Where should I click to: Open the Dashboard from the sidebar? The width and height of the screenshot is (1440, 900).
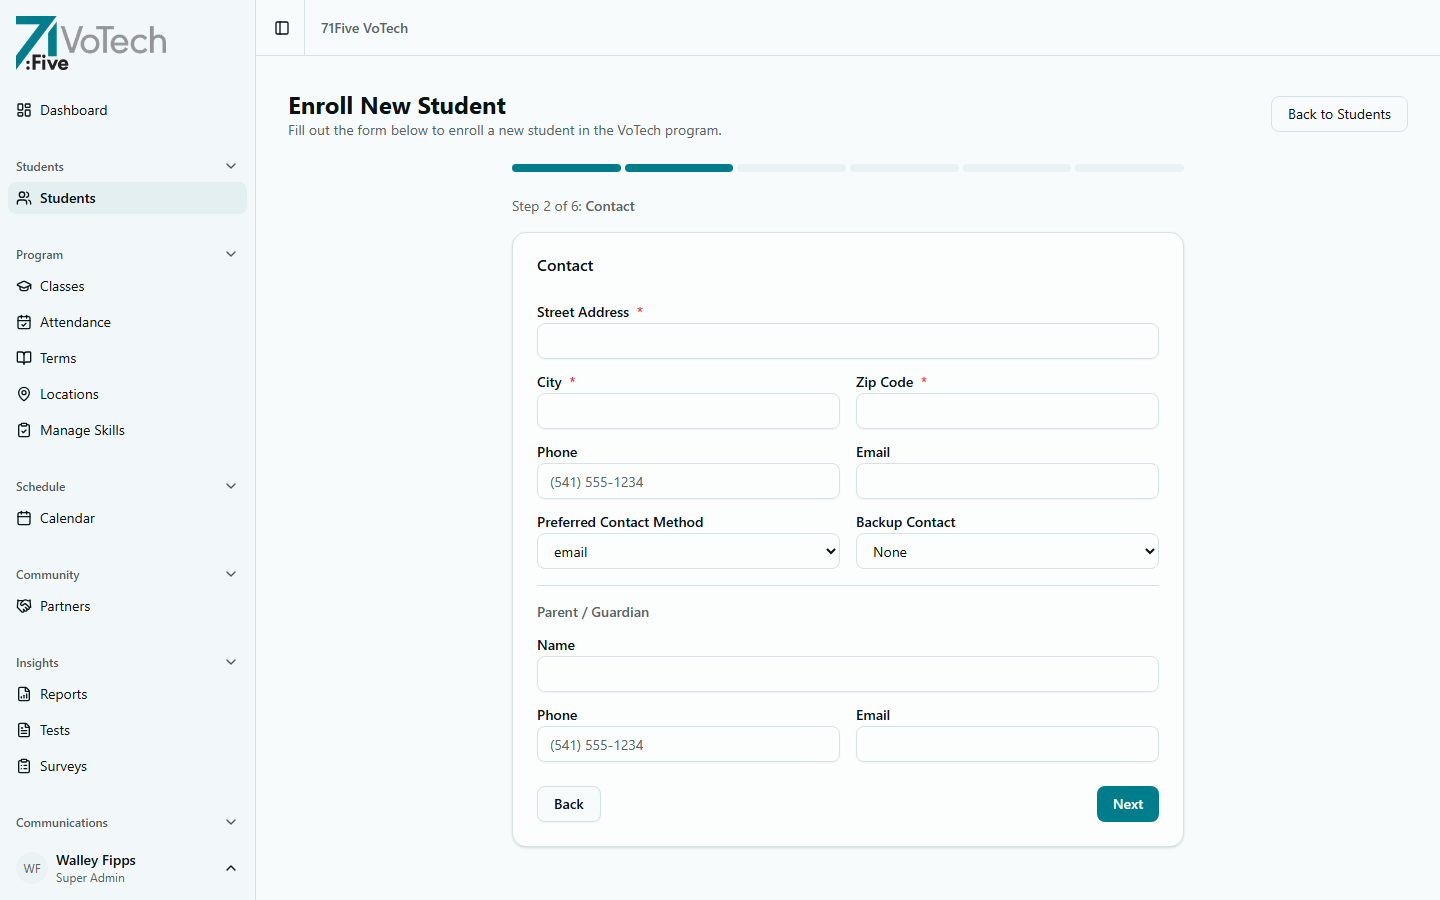[73, 110]
